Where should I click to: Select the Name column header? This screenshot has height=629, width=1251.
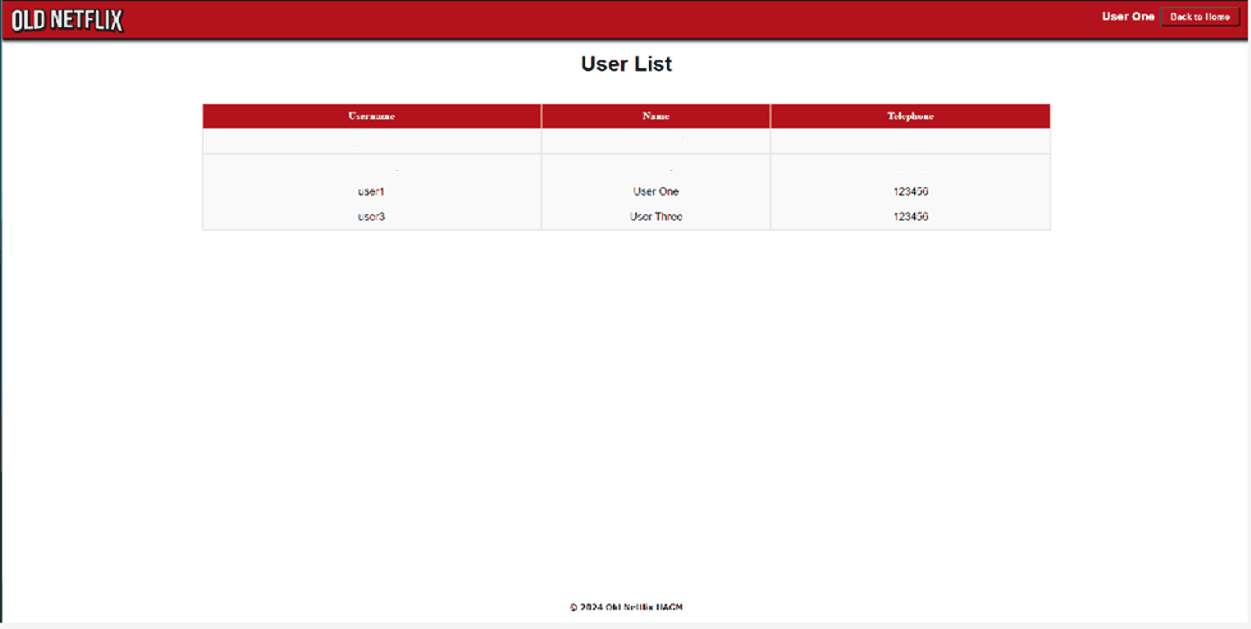pyautogui.click(x=656, y=116)
